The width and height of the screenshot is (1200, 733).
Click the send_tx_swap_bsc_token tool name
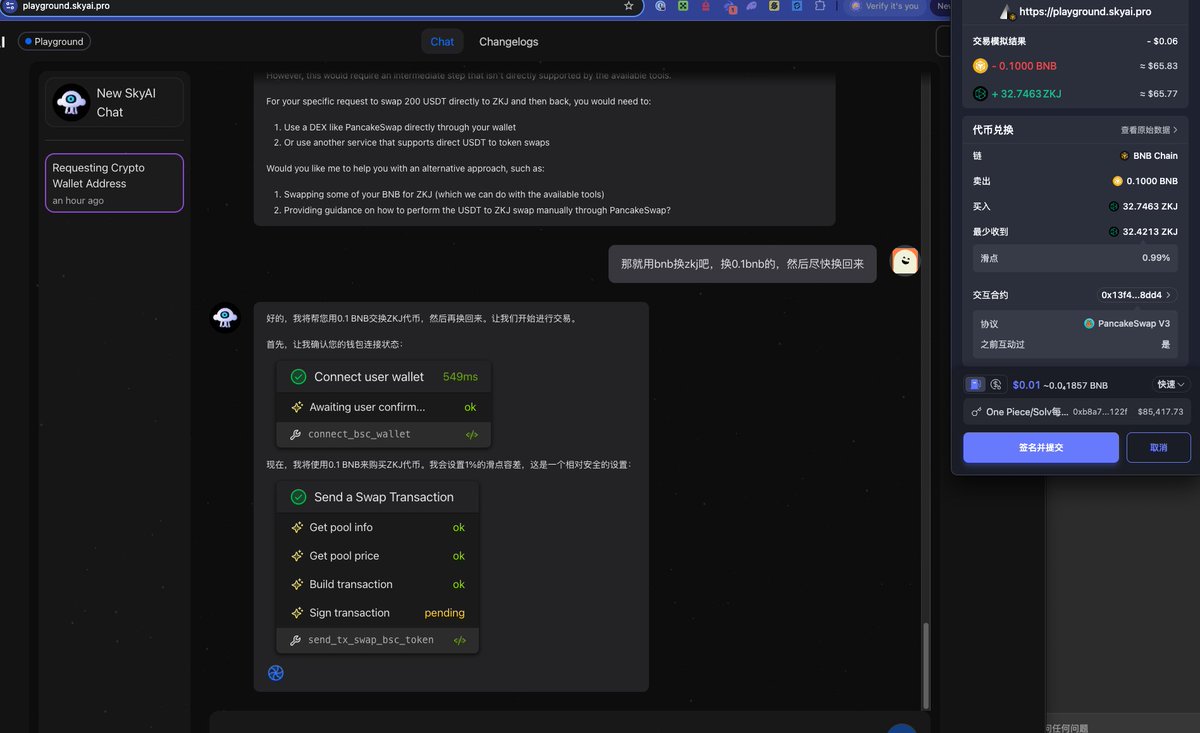click(x=371, y=640)
